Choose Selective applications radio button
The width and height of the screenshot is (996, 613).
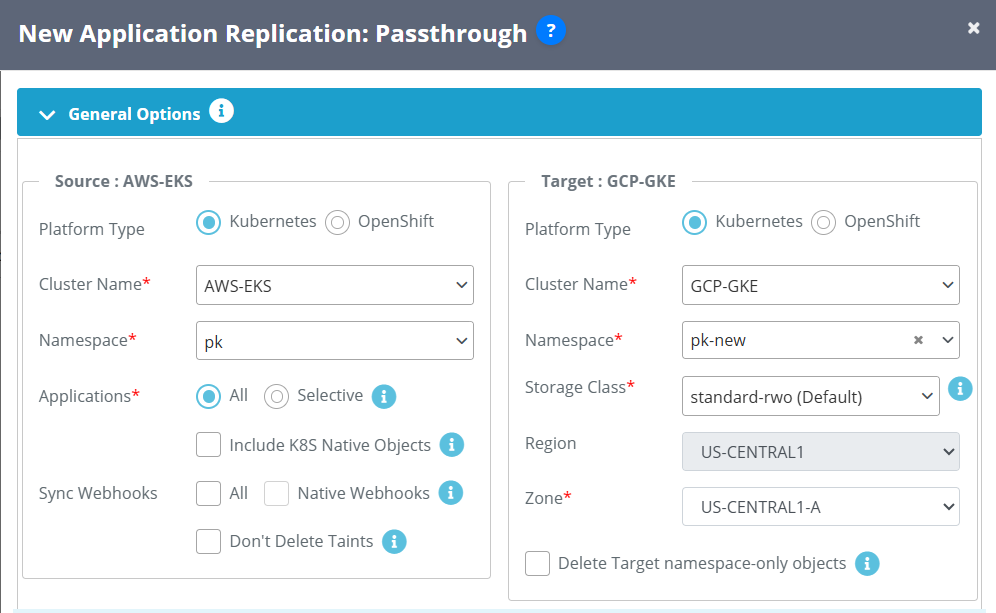coord(276,396)
